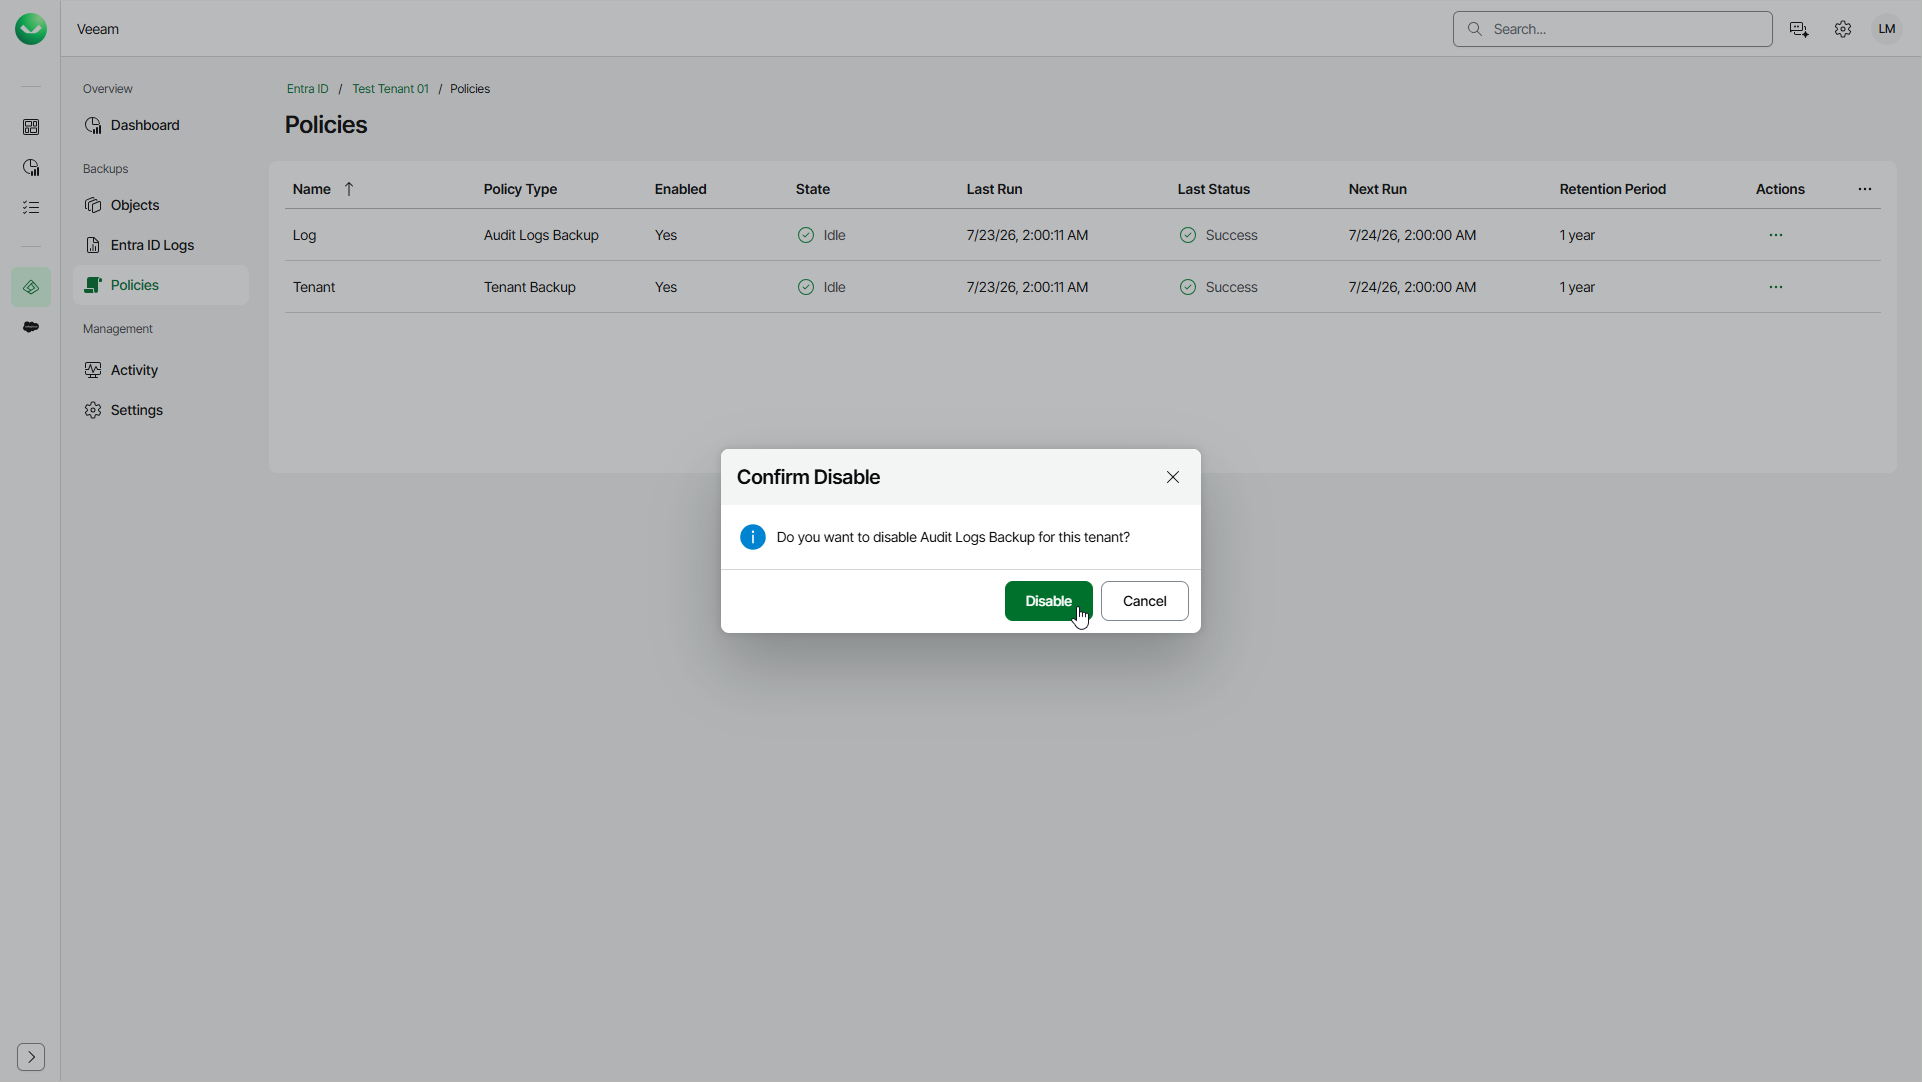Select the Log policy name cell
Image resolution: width=1922 pixels, height=1082 pixels.
click(x=304, y=235)
